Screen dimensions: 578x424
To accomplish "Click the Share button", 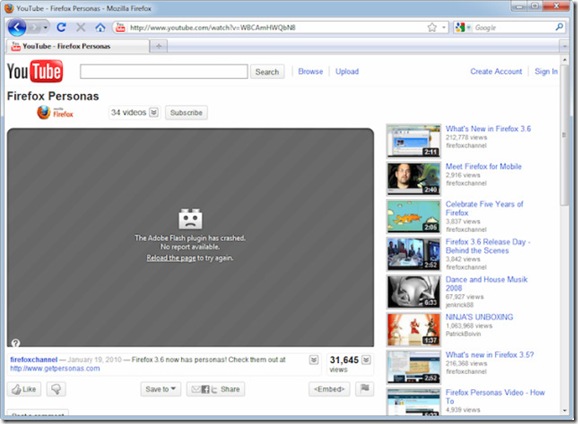I will point(216,389).
